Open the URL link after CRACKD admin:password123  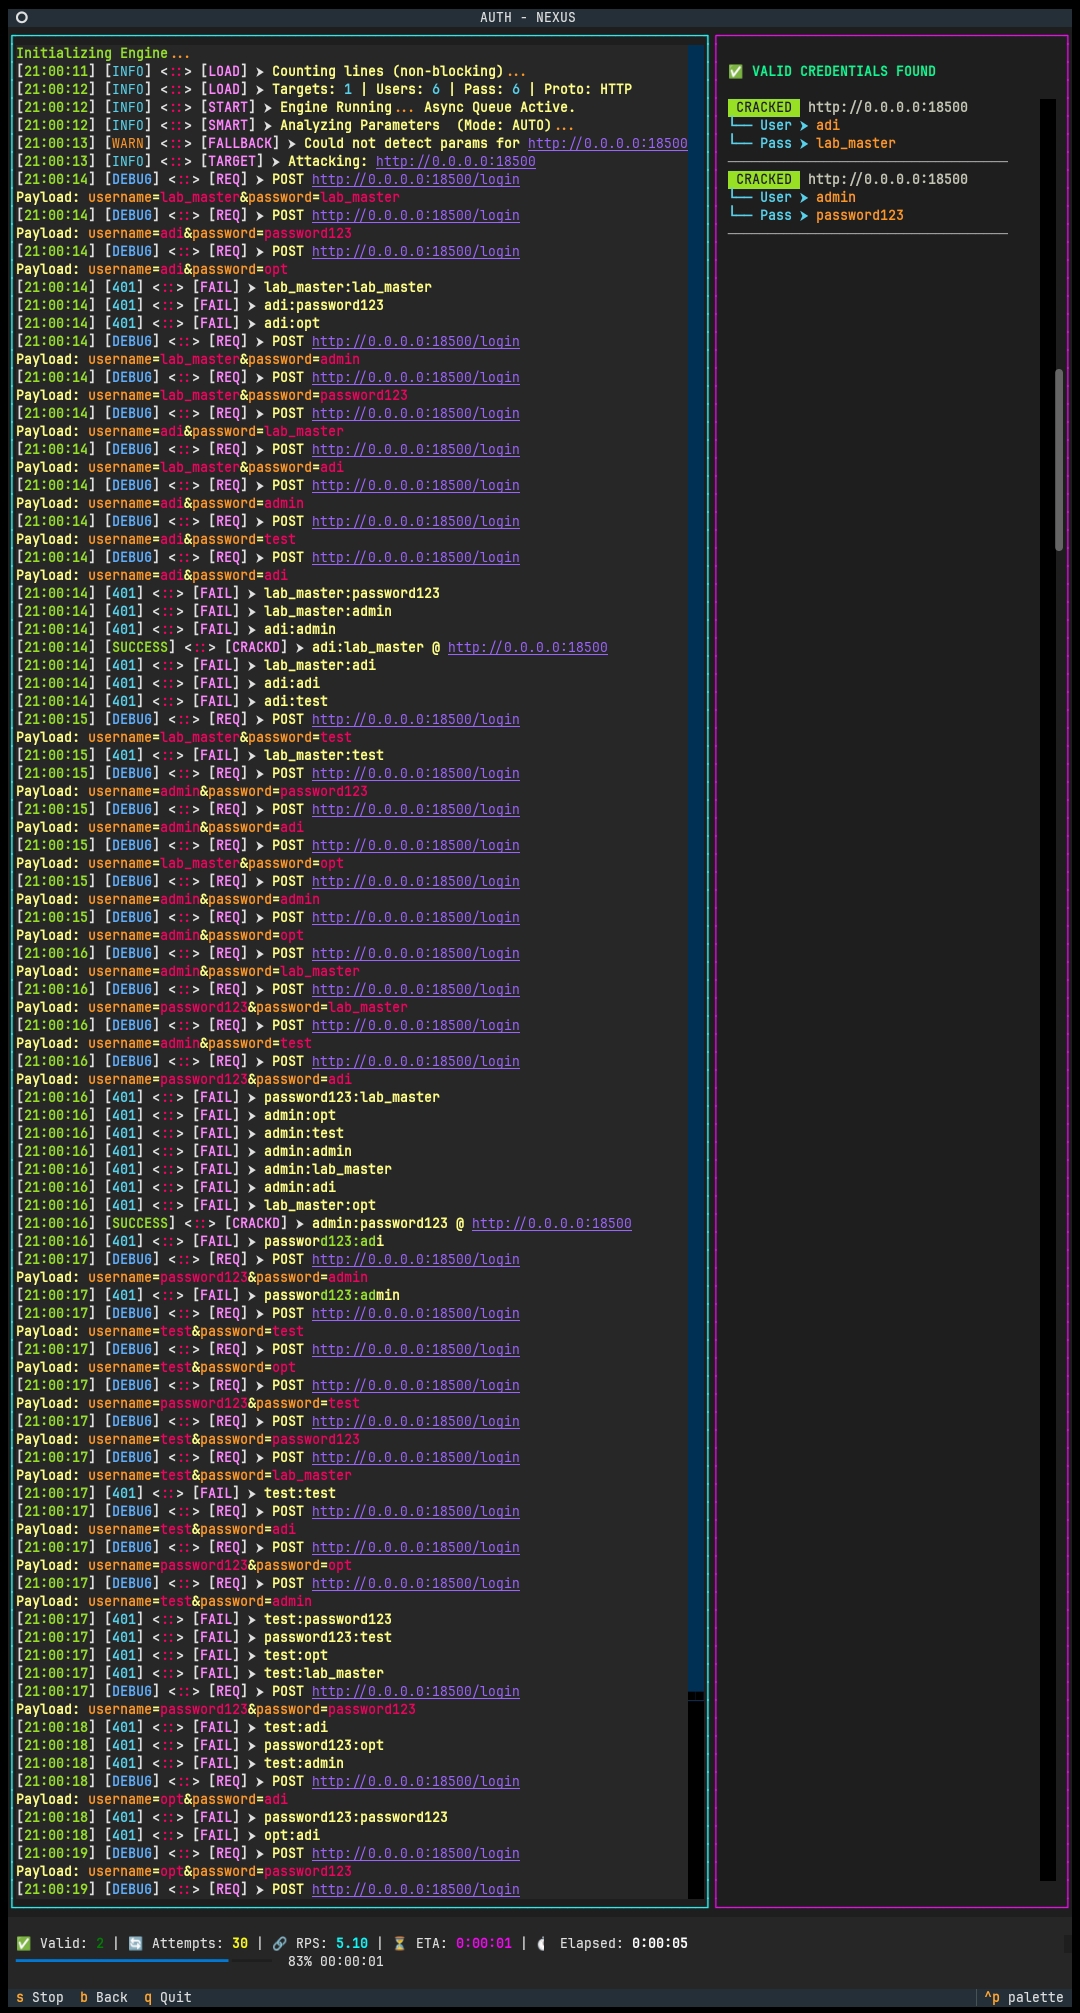point(552,1223)
